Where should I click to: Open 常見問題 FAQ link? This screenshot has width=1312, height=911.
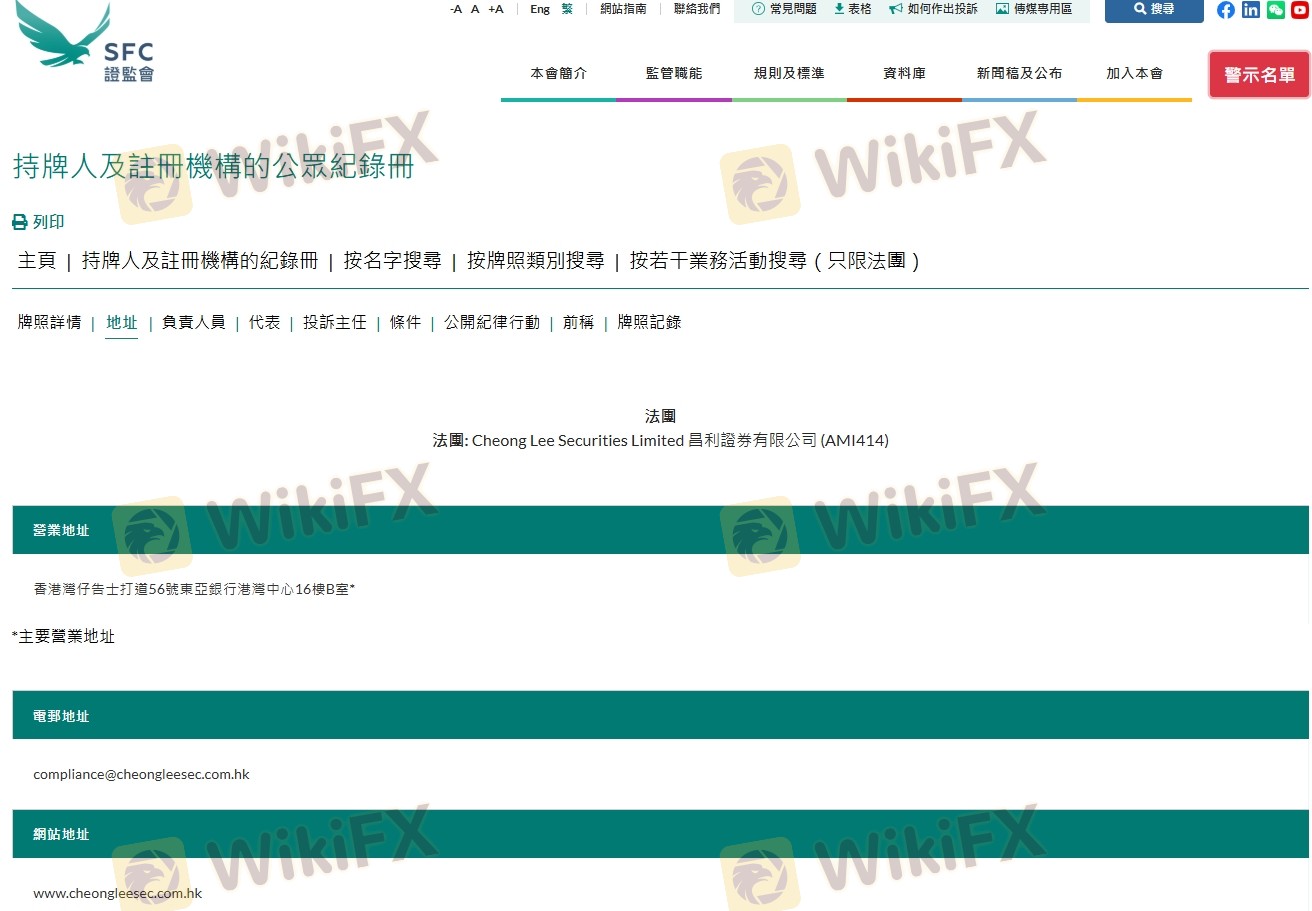click(x=784, y=9)
